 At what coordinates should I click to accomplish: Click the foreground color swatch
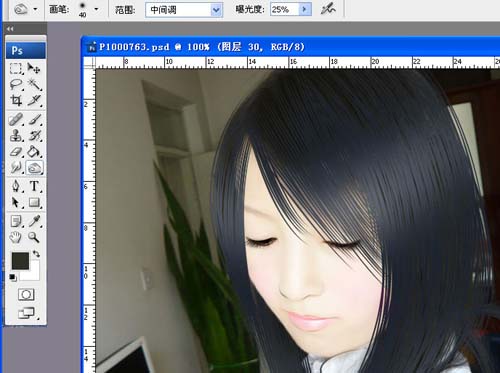pos(20,260)
